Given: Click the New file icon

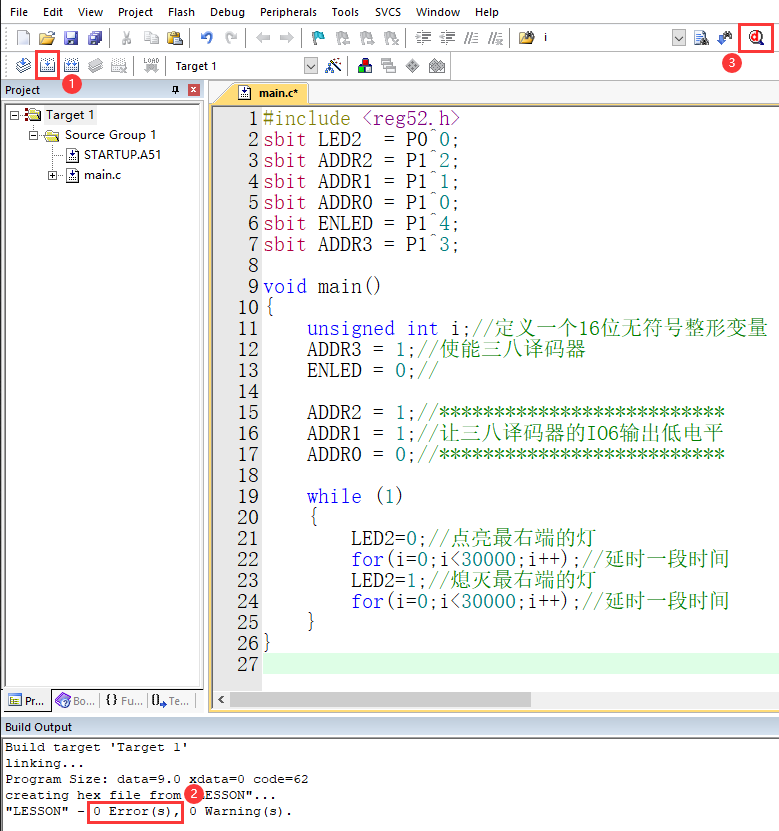Looking at the screenshot, I should (23, 38).
